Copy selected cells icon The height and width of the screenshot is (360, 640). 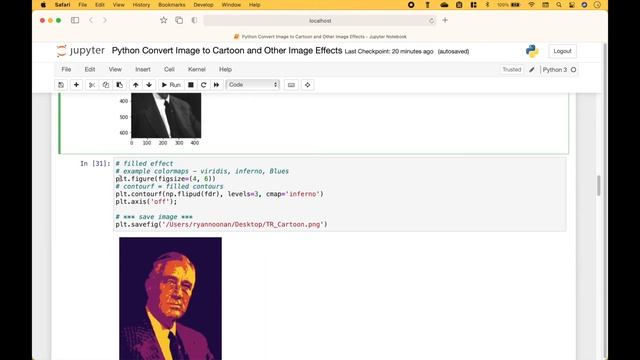tap(106, 85)
